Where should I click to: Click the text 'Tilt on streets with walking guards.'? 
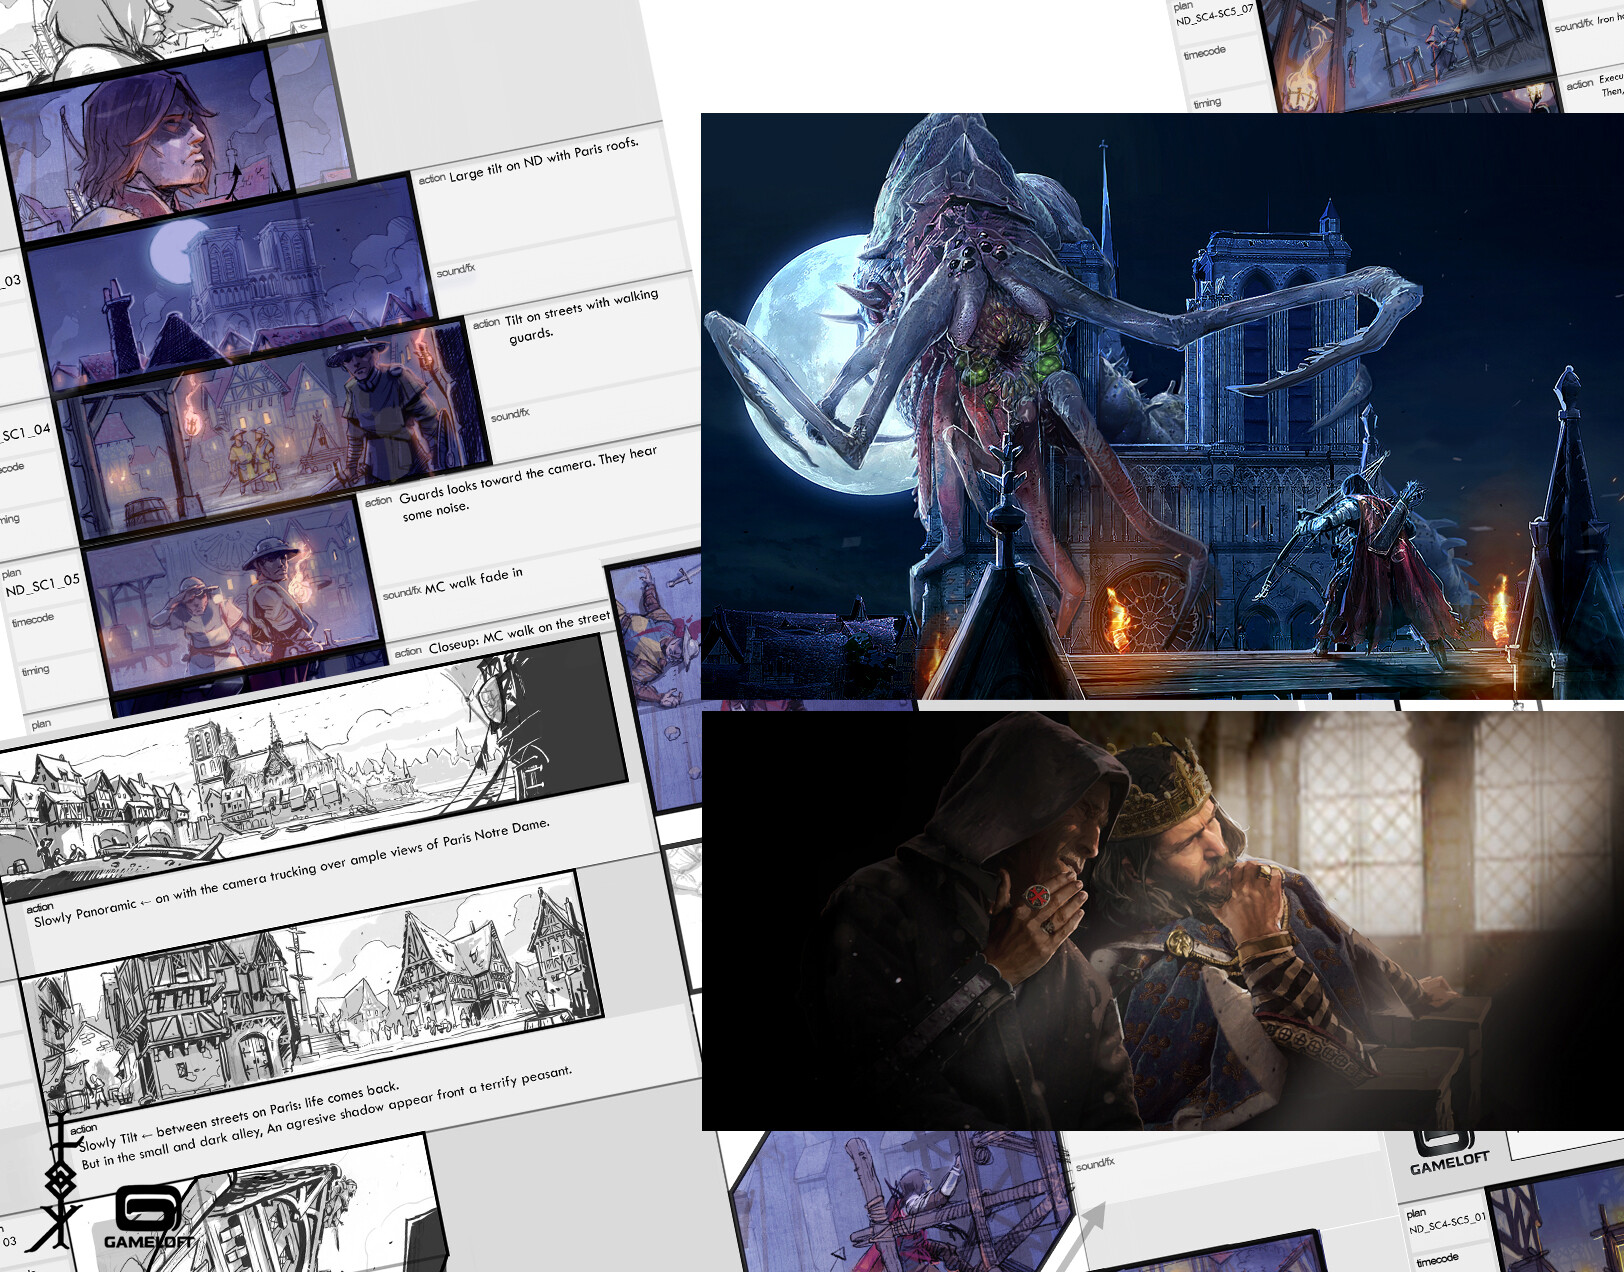click(x=582, y=316)
